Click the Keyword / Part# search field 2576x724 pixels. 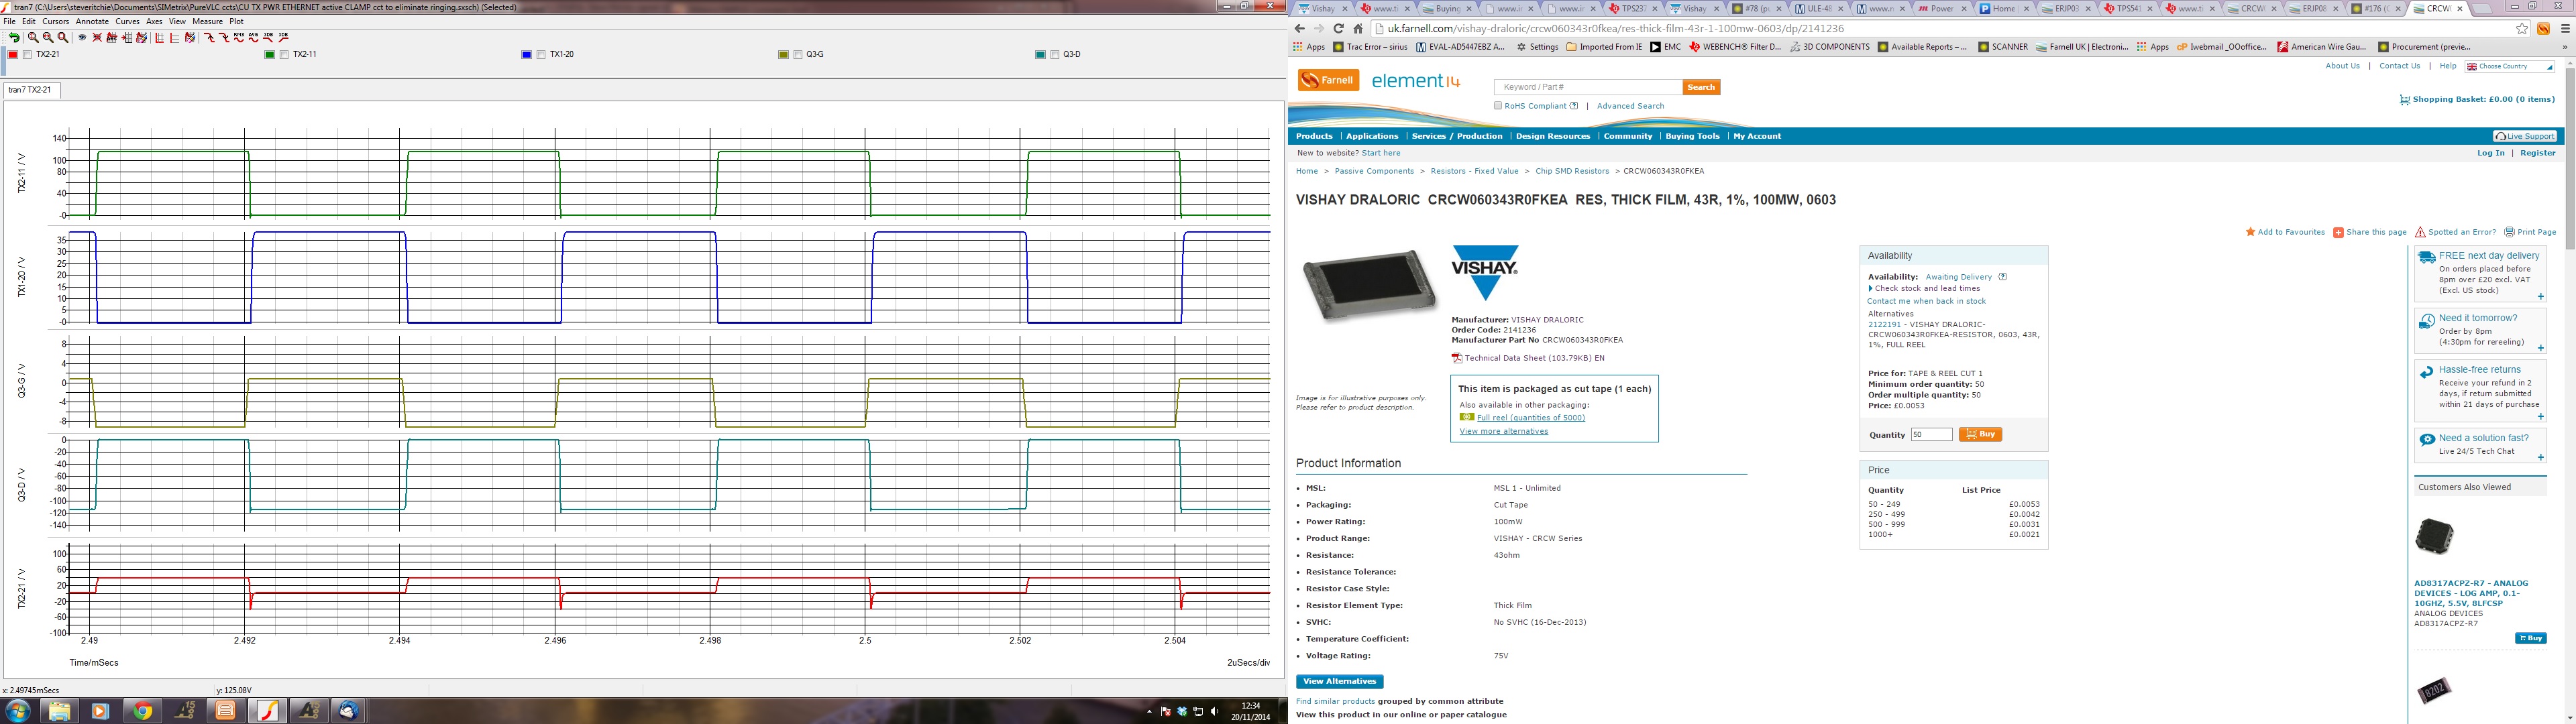point(1587,87)
